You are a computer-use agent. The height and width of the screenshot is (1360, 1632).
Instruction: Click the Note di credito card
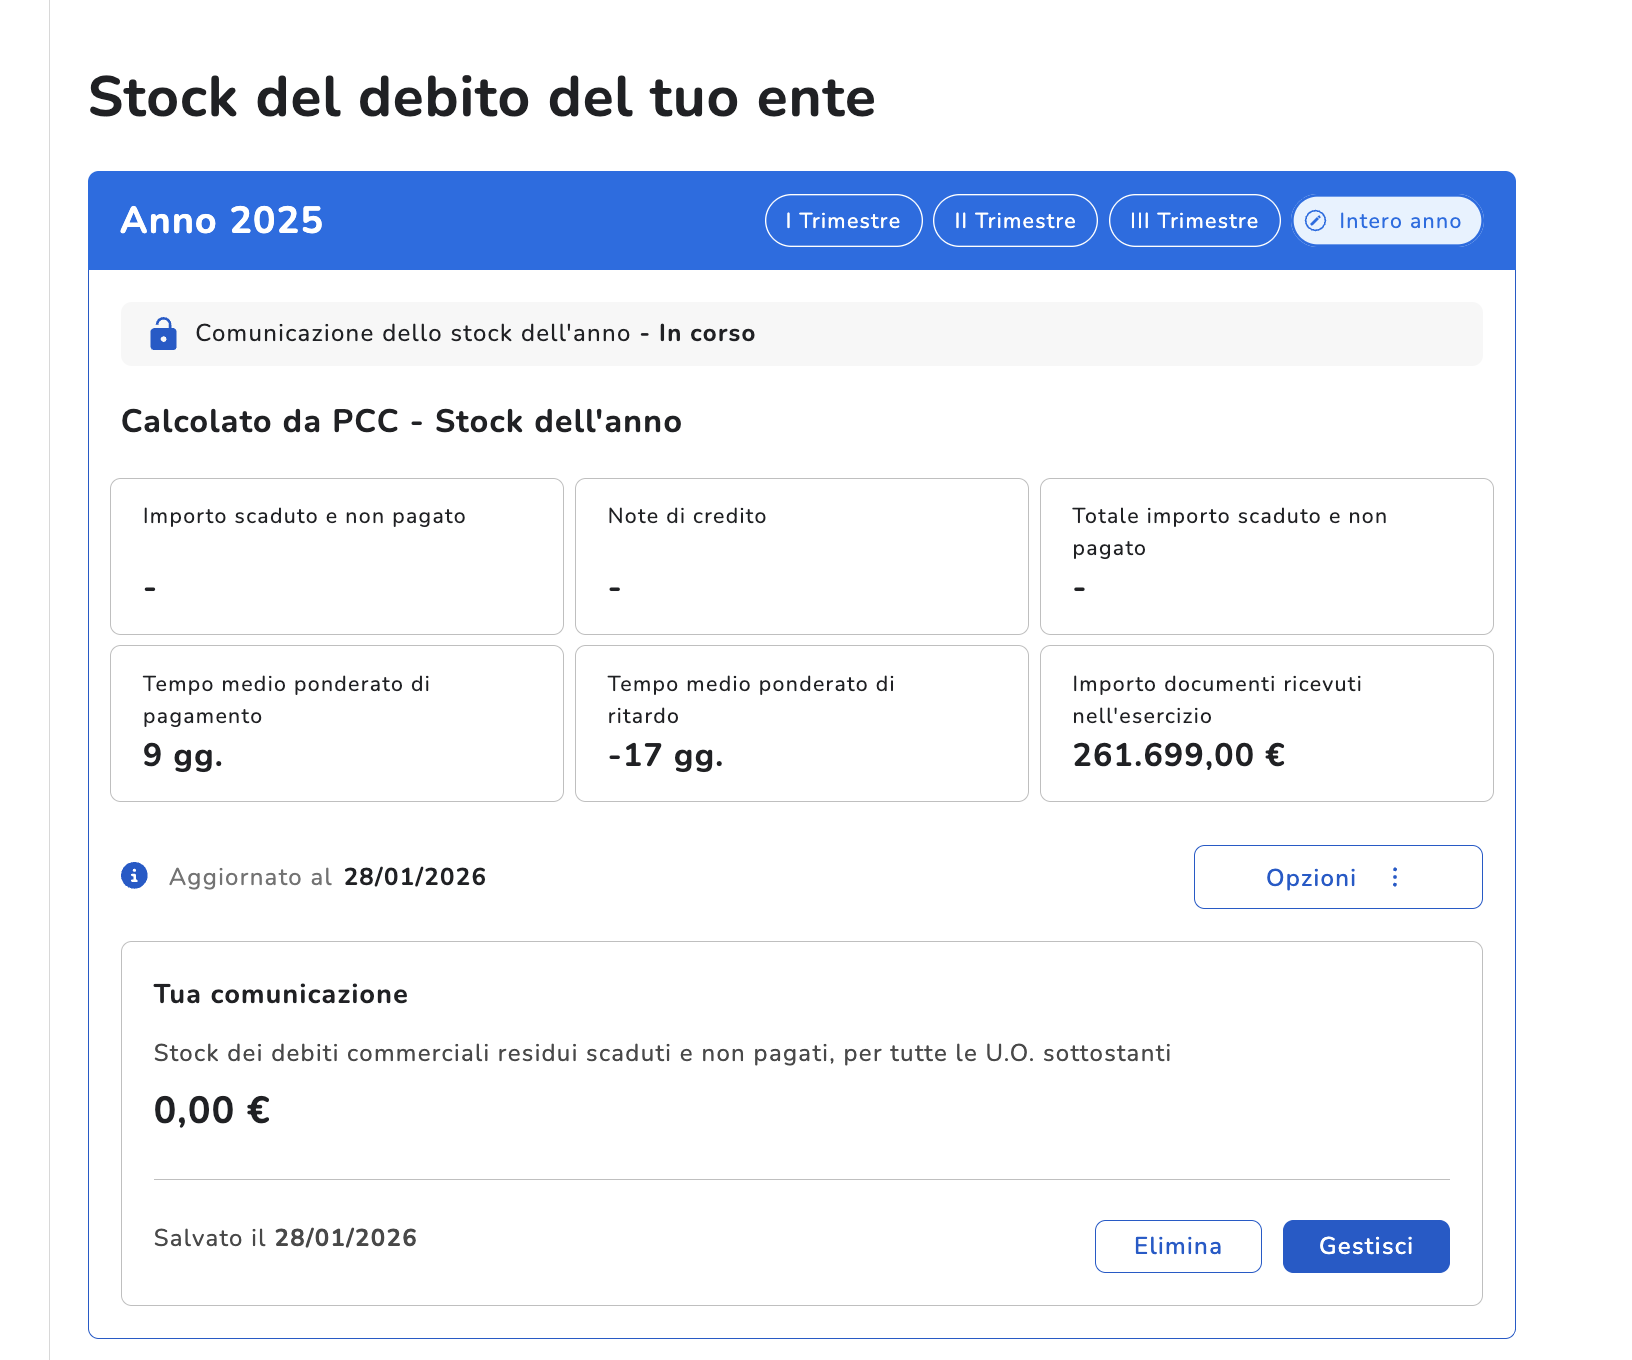[x=801, y=556]
